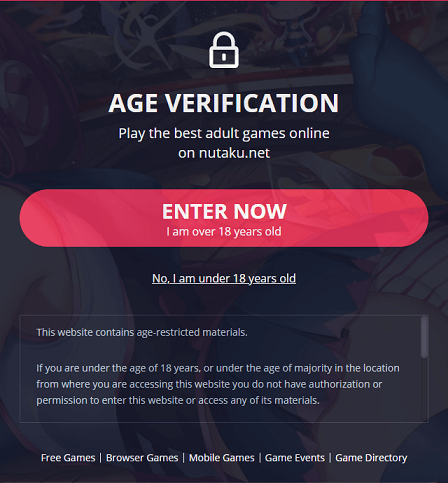Open the Free Games footer link
Viewport: 448px width, 483px height.
[68, 458]
